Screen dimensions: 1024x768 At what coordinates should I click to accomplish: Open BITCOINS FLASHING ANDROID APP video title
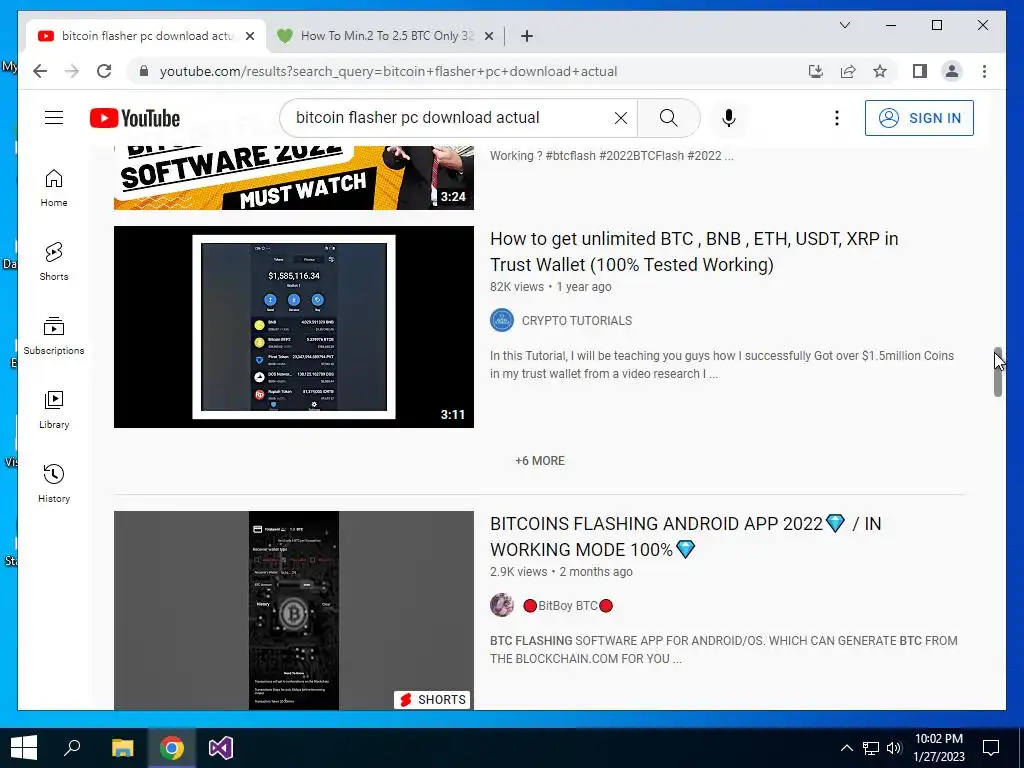685,536
